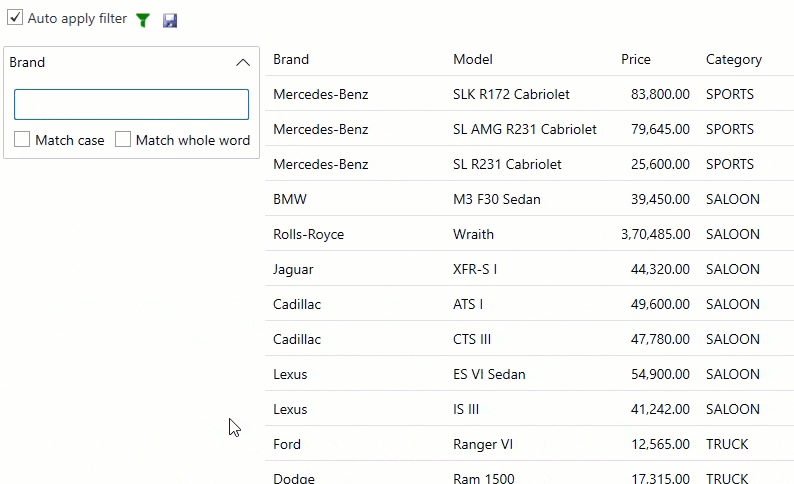Click the 41,242.00 price cell
The image size is (794, 484).
(660, 409)
